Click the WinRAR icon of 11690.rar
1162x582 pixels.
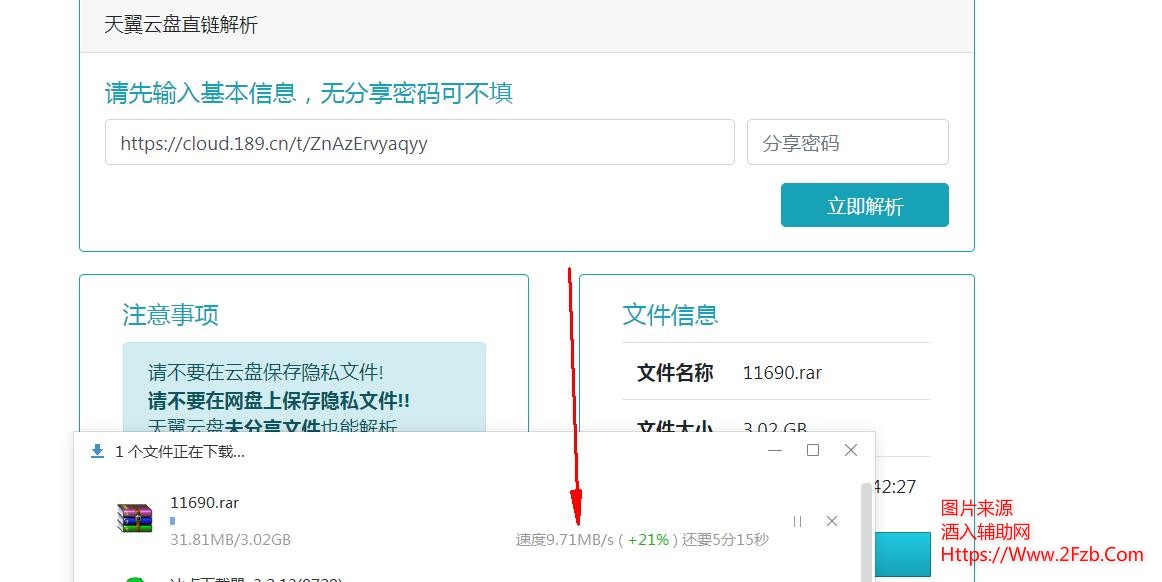pos(135,517)
